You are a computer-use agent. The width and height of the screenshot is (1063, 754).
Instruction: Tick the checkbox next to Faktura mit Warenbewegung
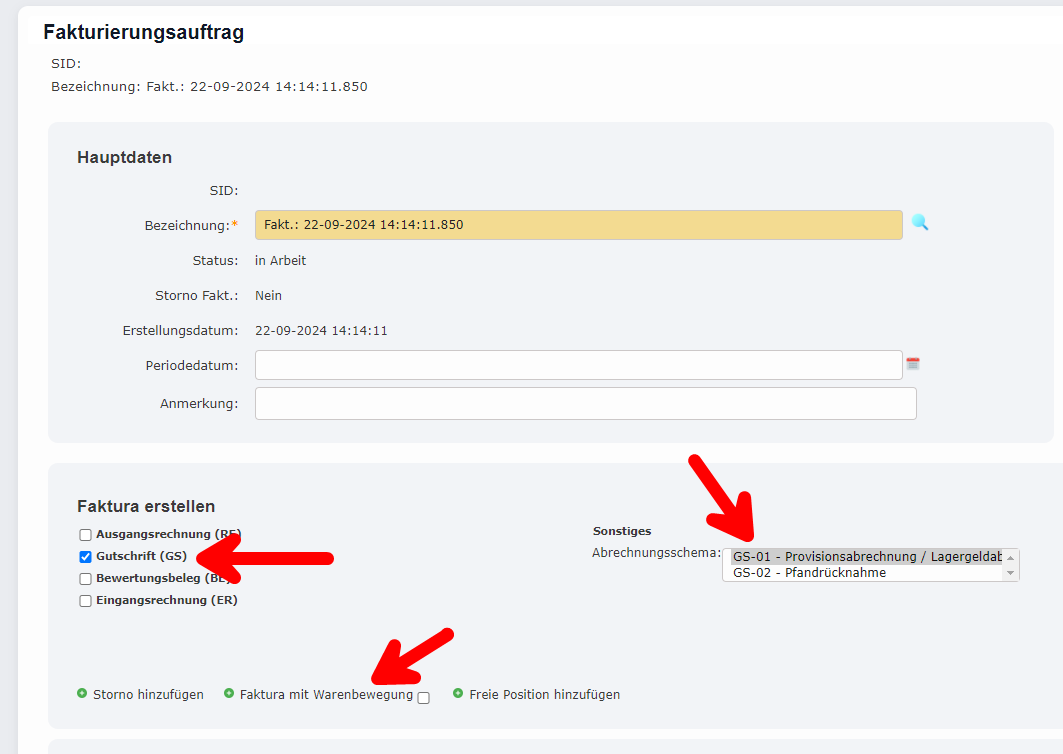point(422,697)
